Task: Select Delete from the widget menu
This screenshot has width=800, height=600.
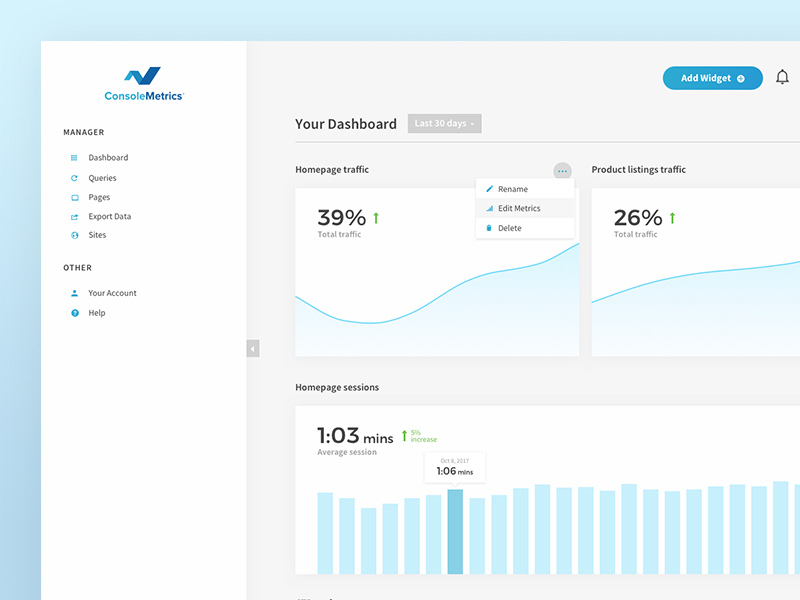Action: (x=509, y=228)
